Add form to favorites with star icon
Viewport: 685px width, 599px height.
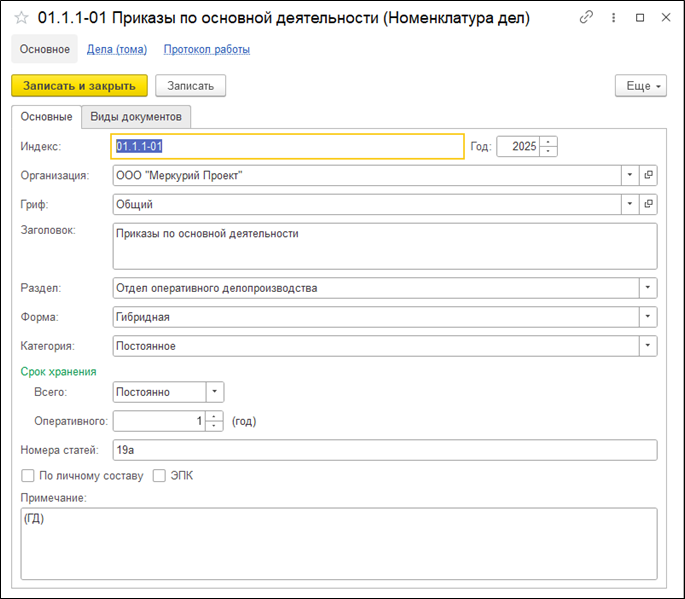pos(20,18)
